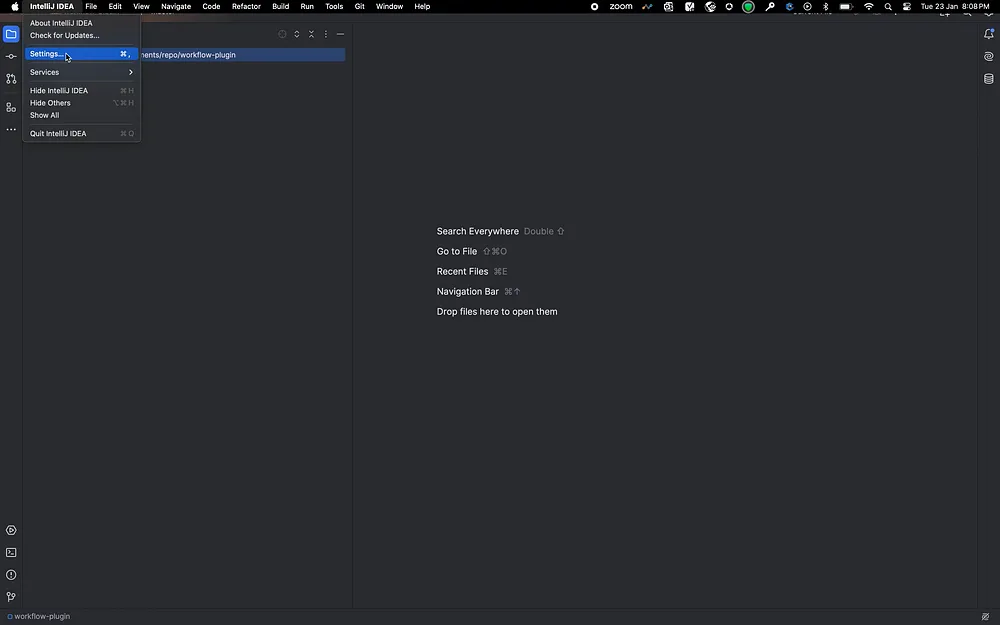This screenshot has height=625, width=1000.
Task: Open the Help menu
Action: pyautogui.click(x=422, y=6)
